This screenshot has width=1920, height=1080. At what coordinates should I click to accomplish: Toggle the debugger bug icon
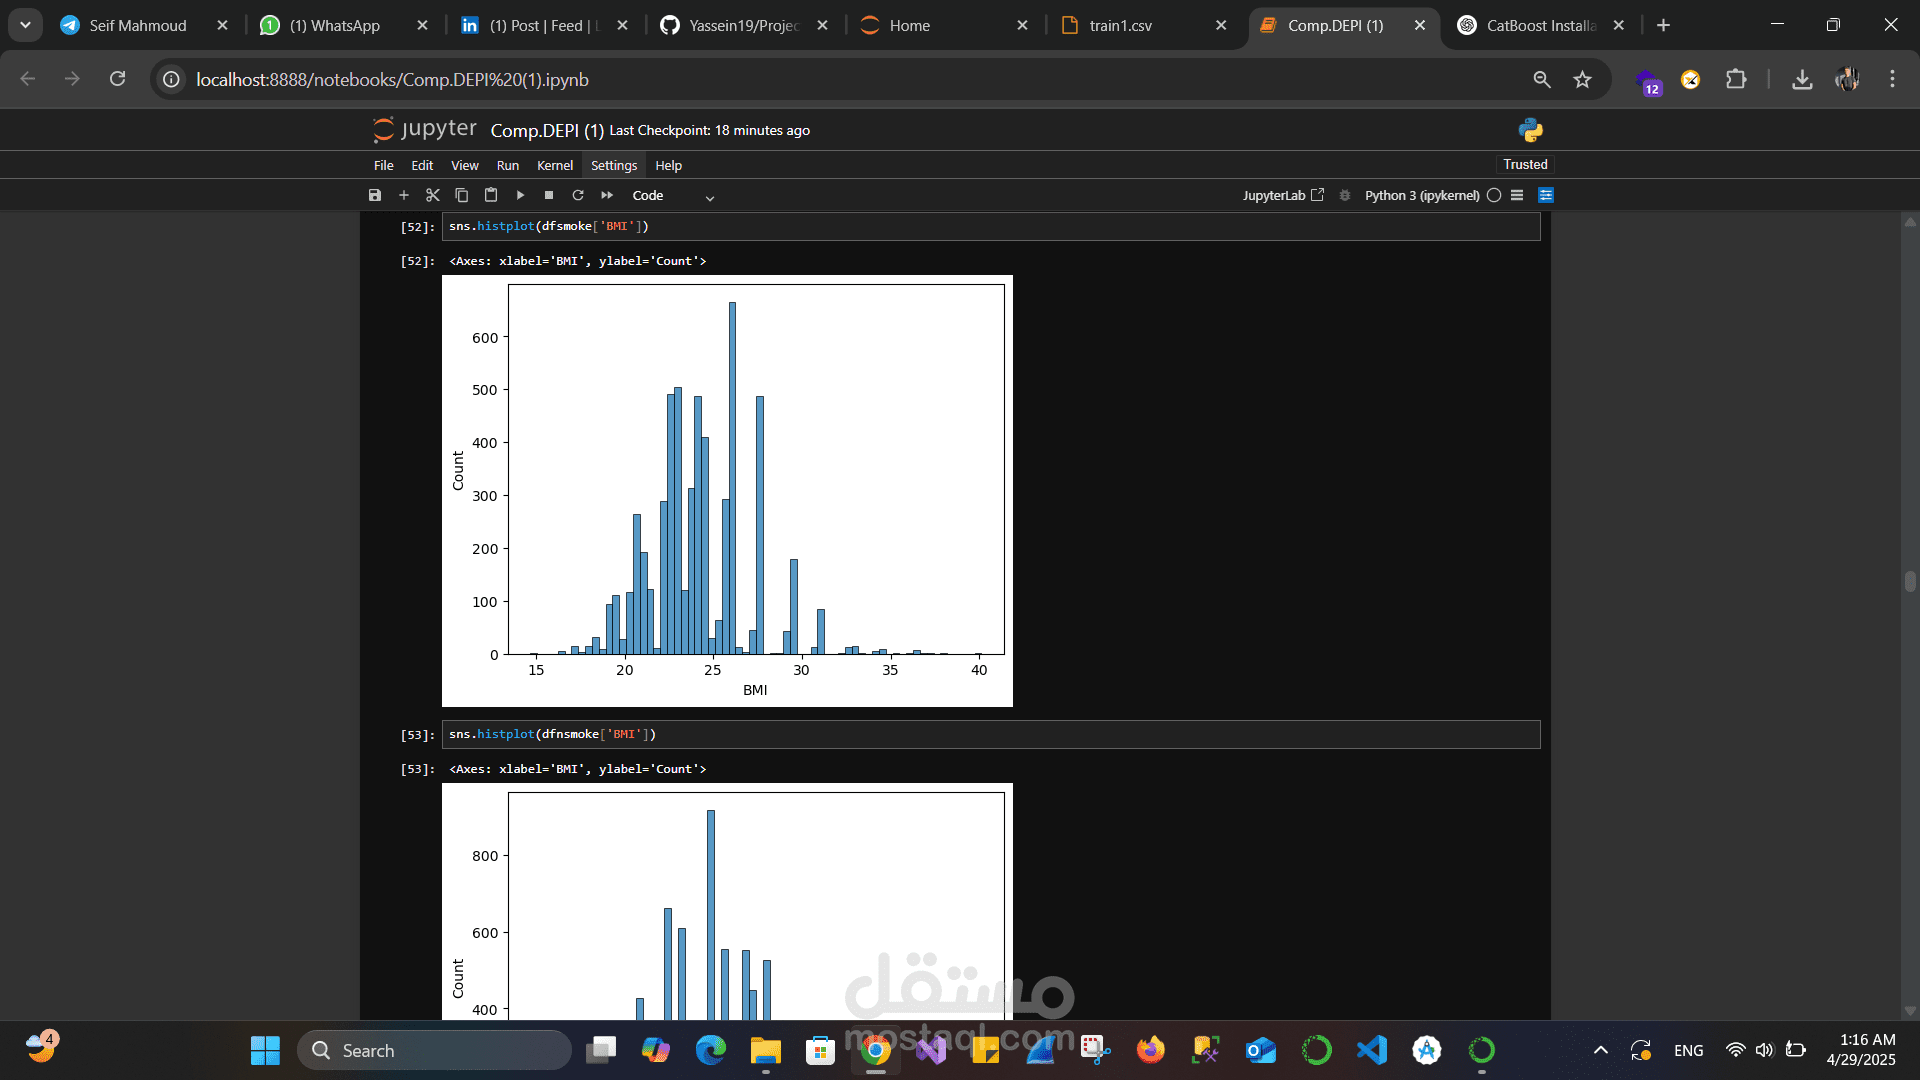(x=1345, y=195)
